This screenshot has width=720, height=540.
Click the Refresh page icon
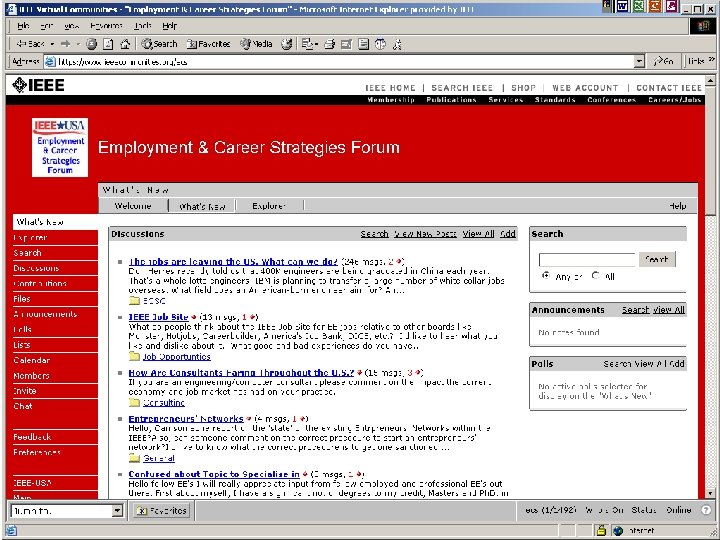[108, 44]
